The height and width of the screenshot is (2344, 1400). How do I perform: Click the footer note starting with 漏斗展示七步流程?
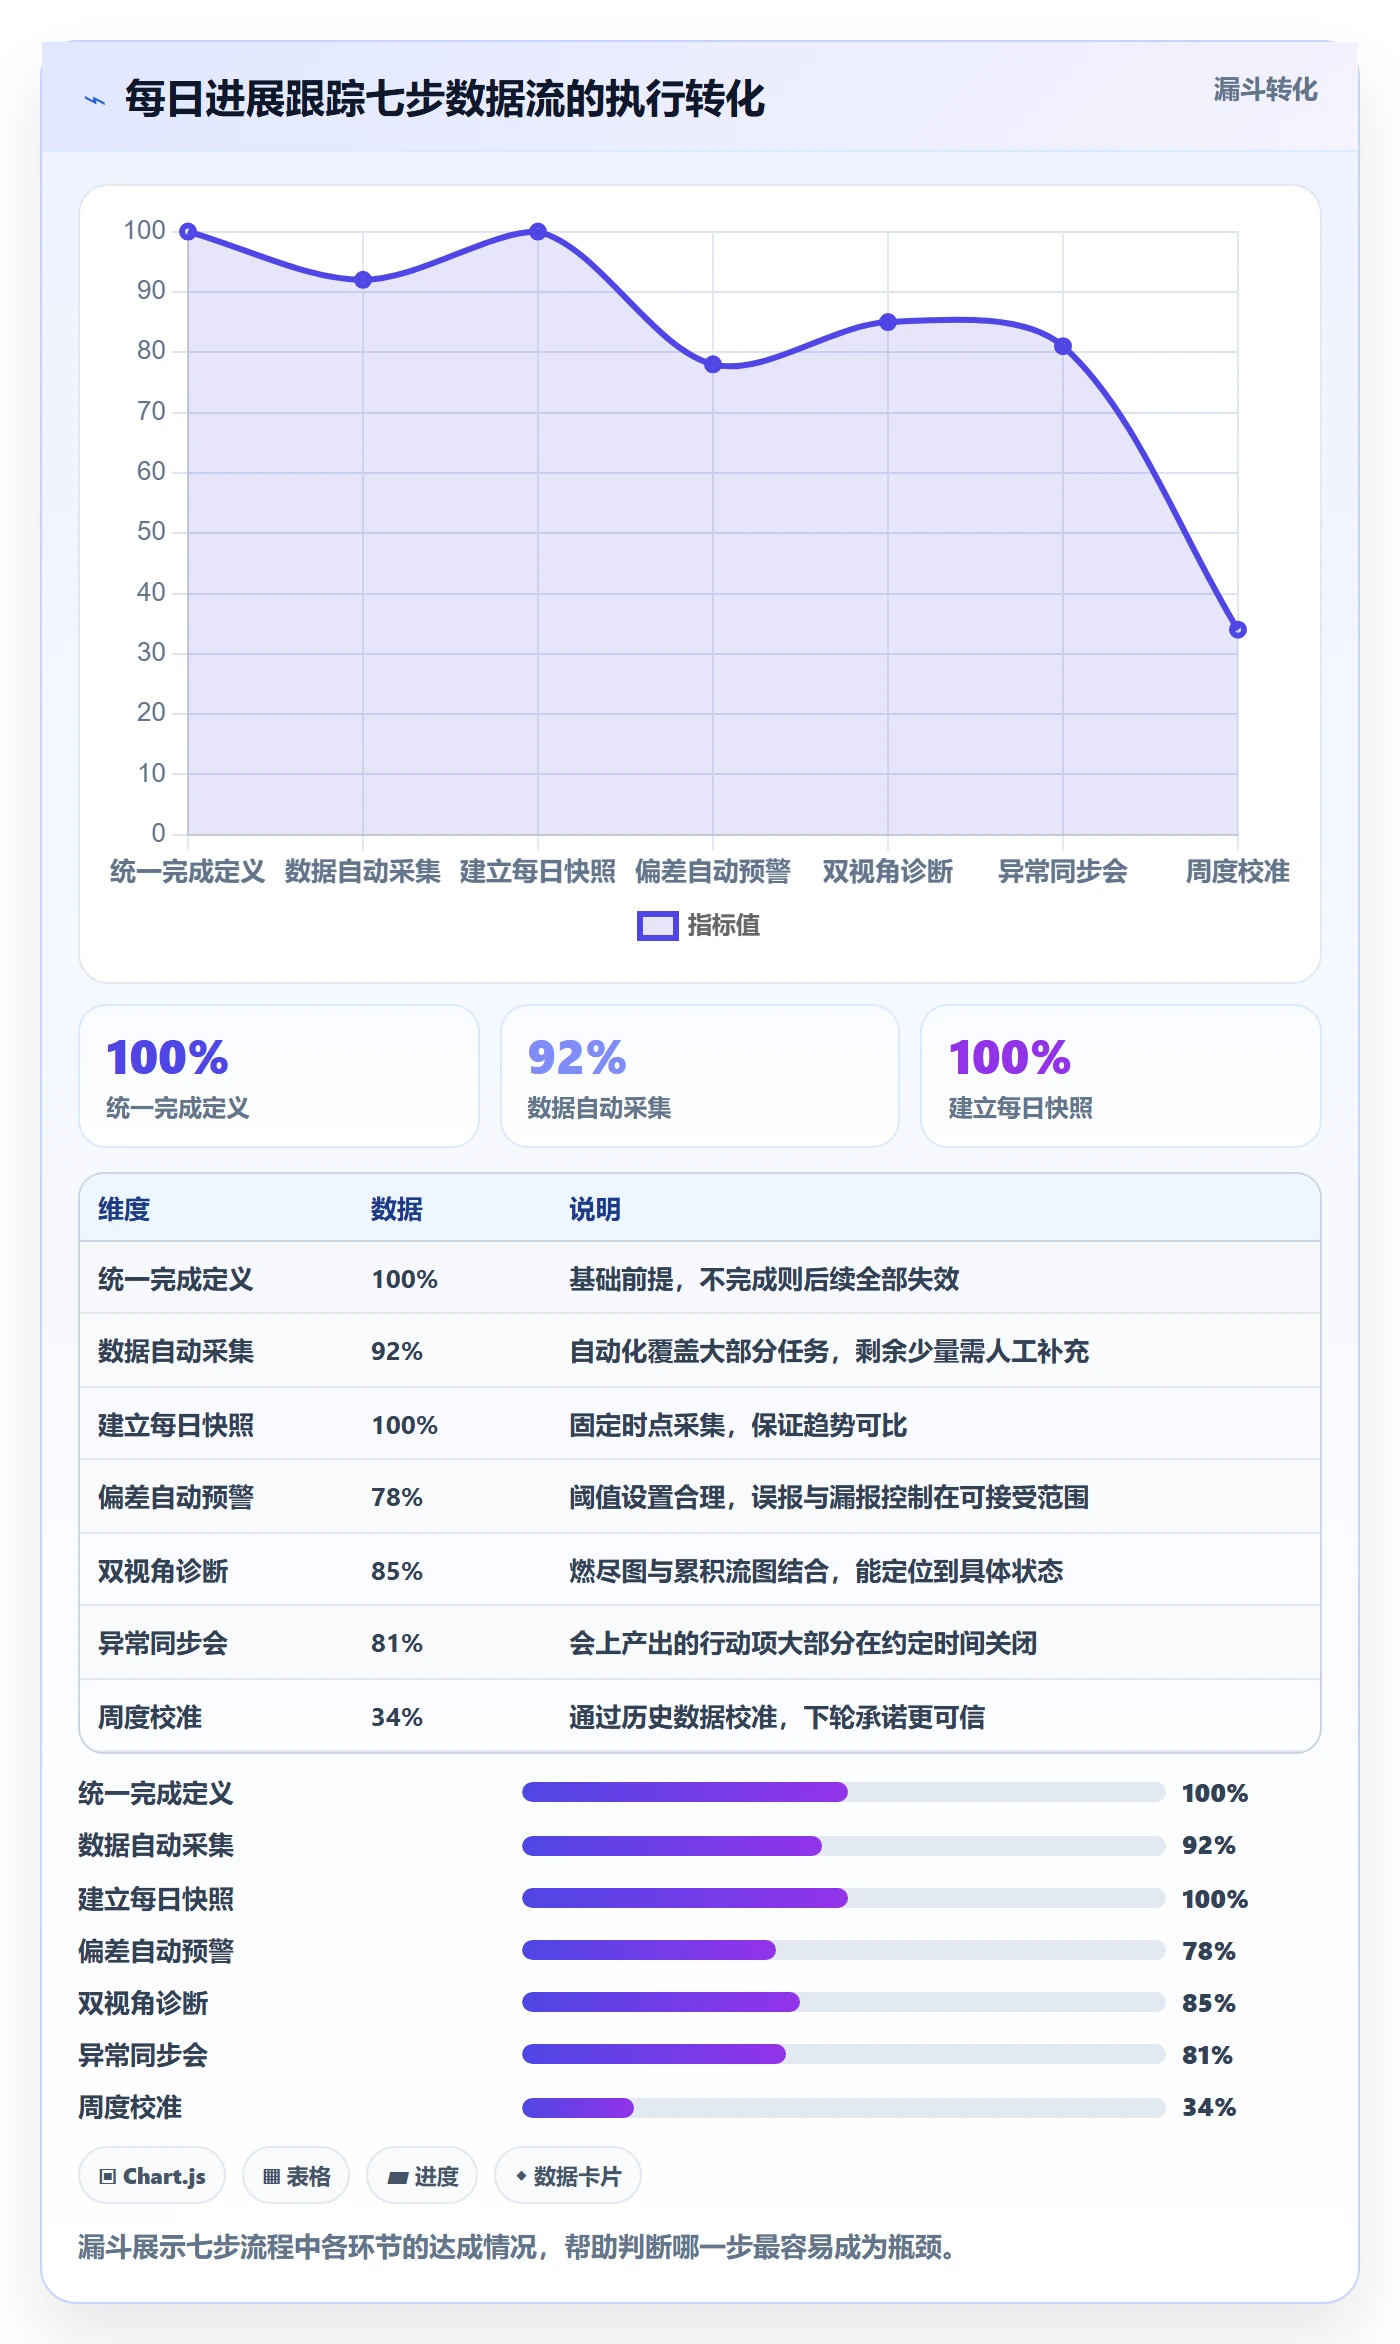[x=517, y=2247]
